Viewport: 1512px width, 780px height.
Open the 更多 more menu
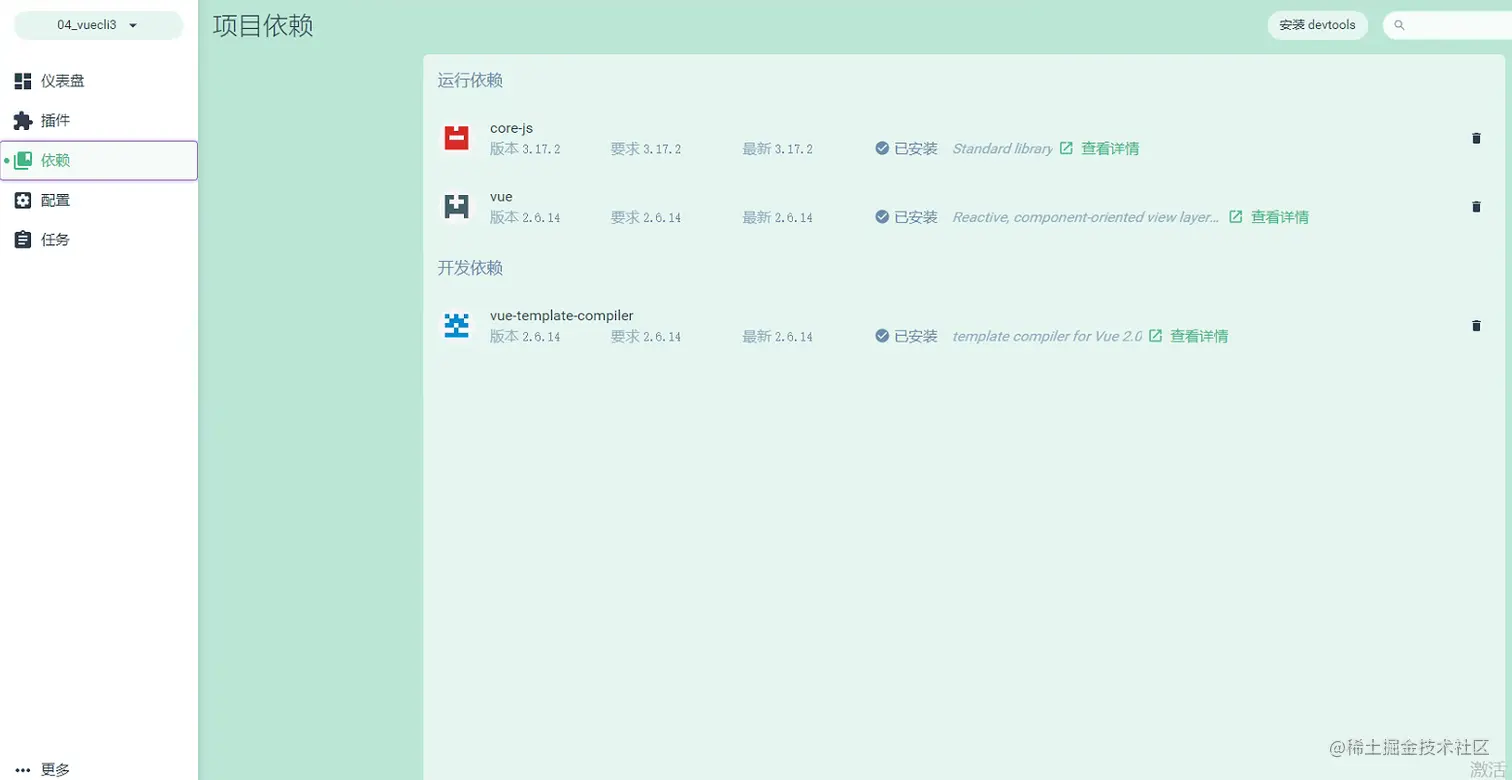pyautogui.click(x=99, y=769)
